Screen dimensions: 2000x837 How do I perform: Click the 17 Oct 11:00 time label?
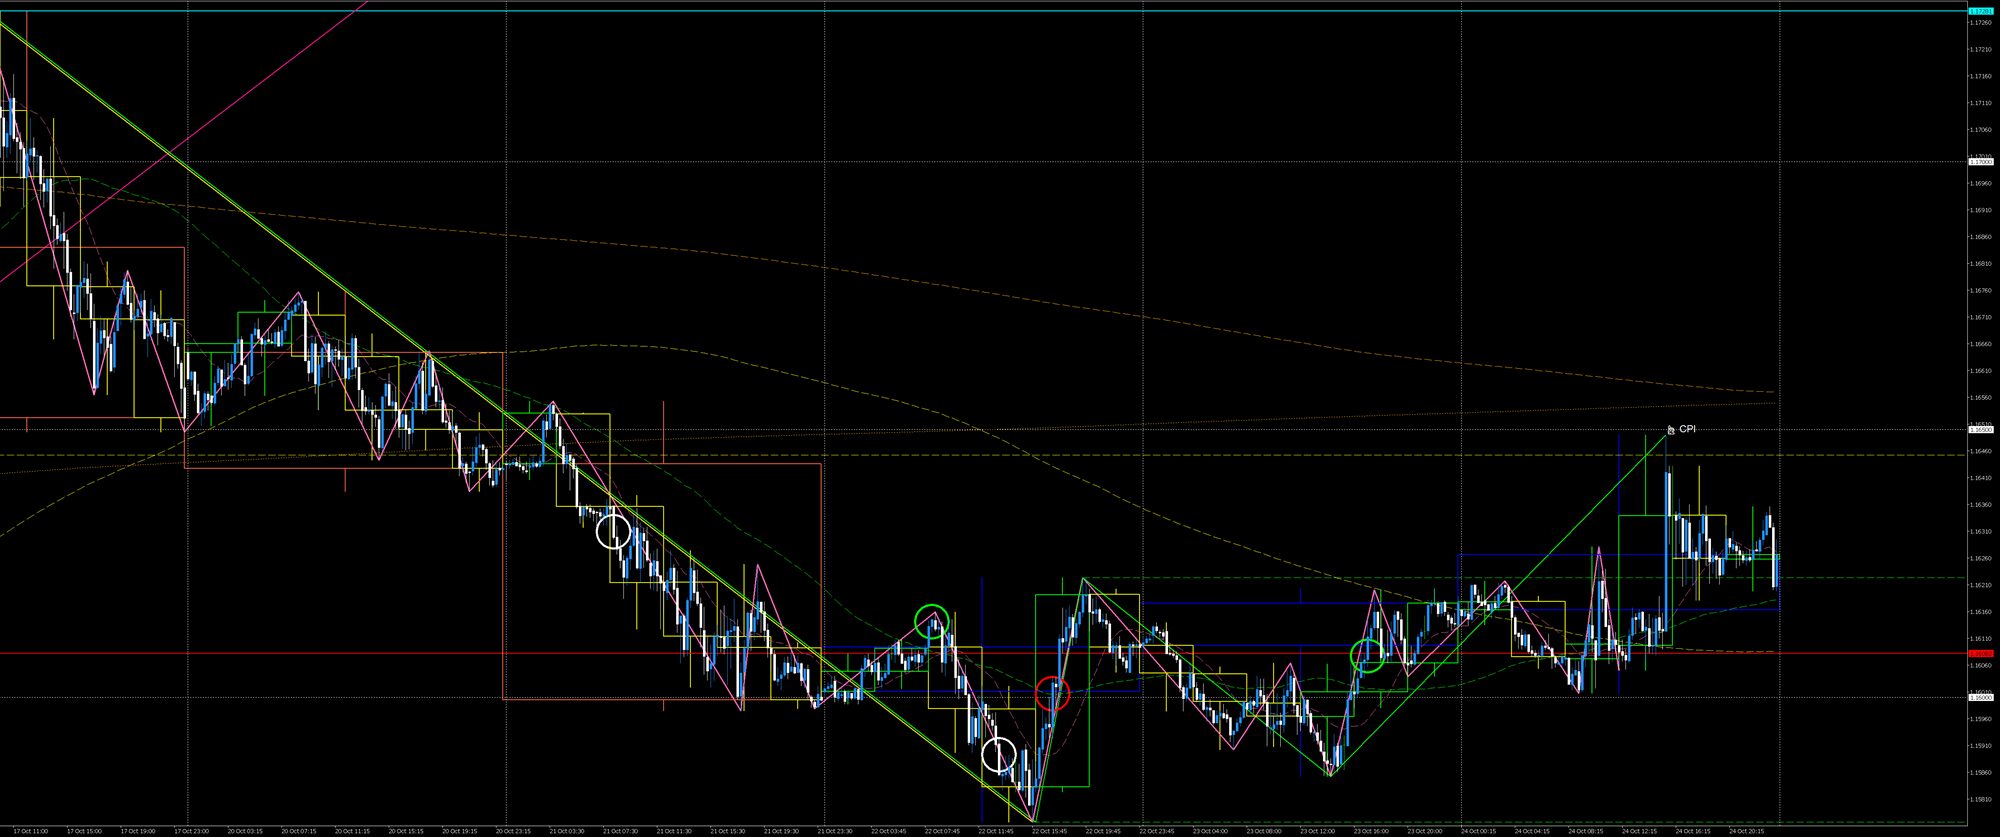point(30,831)
